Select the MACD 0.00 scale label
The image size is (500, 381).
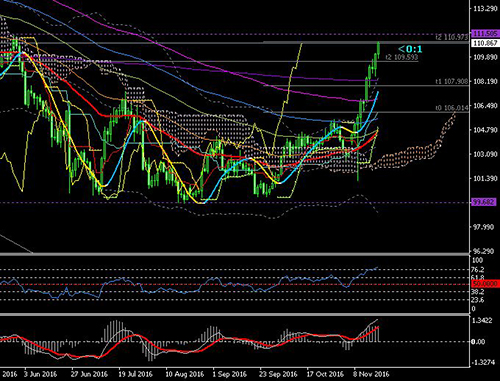click(x=478, y=342)
